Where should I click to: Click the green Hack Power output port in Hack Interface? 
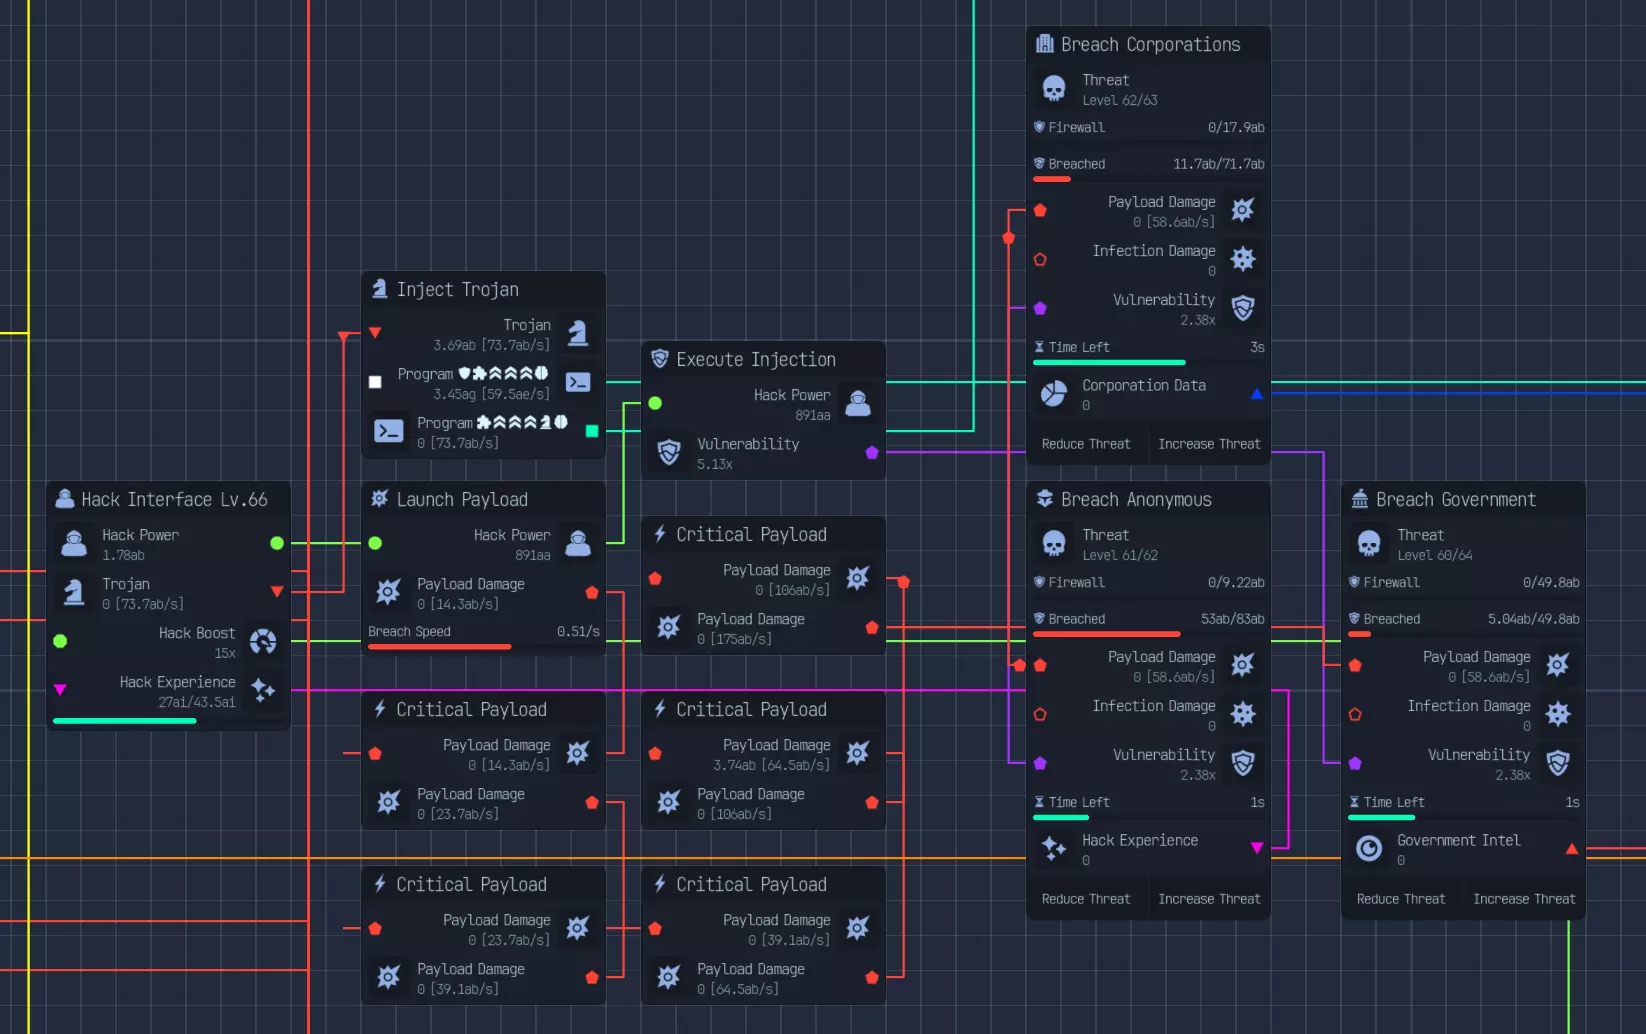(x=277, y=543)
